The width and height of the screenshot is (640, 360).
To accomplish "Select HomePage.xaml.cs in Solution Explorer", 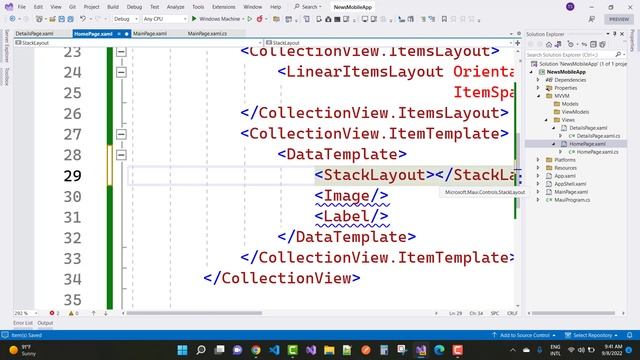I will 598,152.
